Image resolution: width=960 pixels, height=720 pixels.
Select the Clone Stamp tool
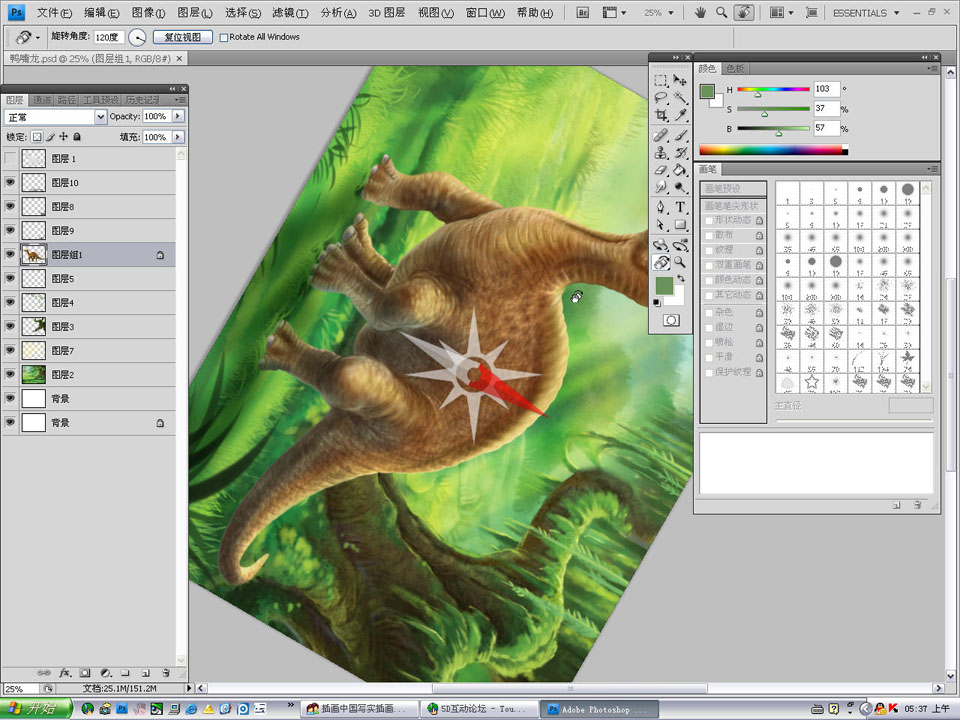[x=660, y=152]
